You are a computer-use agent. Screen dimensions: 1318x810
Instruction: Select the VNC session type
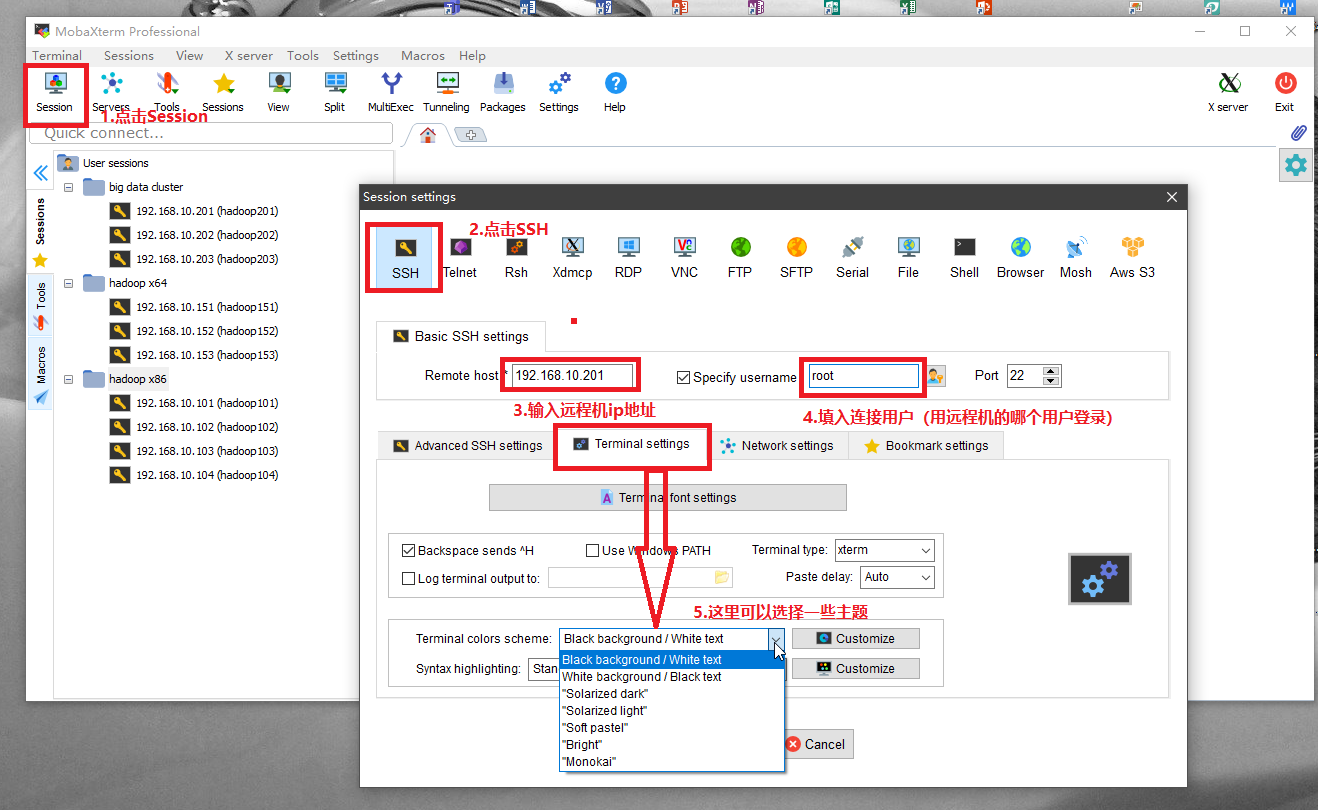(685, 258)
